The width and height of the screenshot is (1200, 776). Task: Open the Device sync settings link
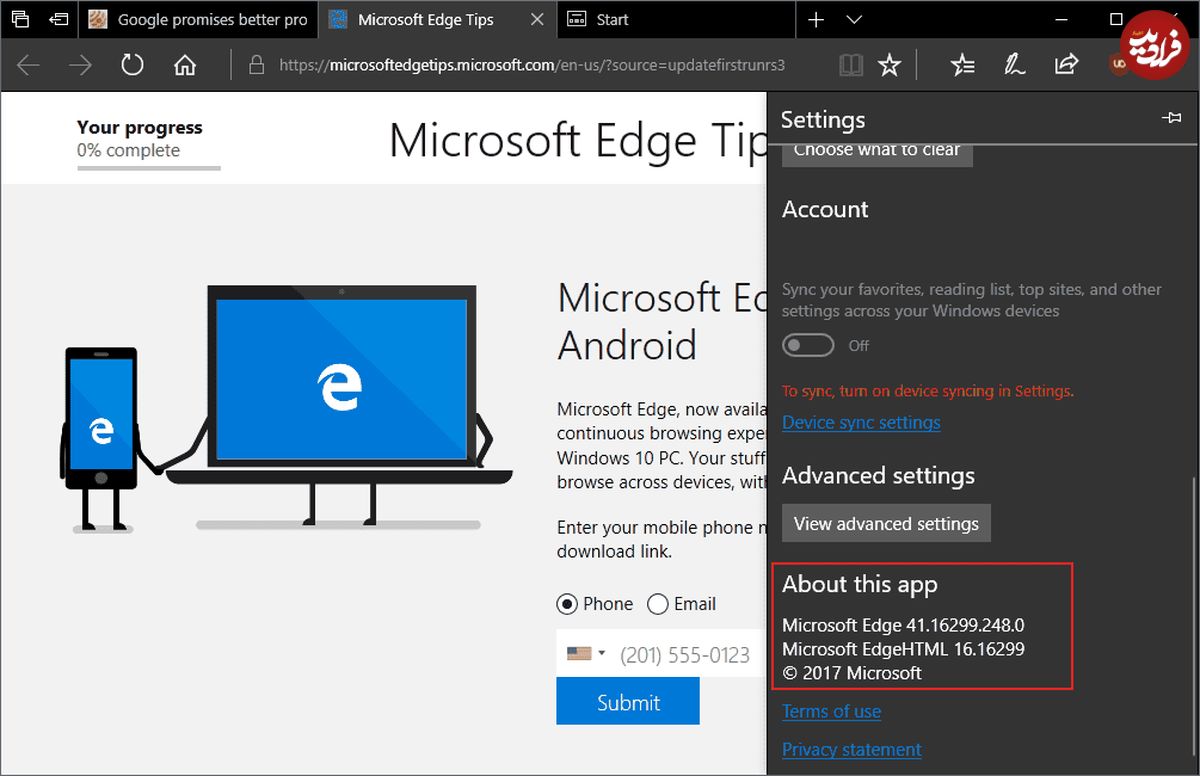(861, 422)
